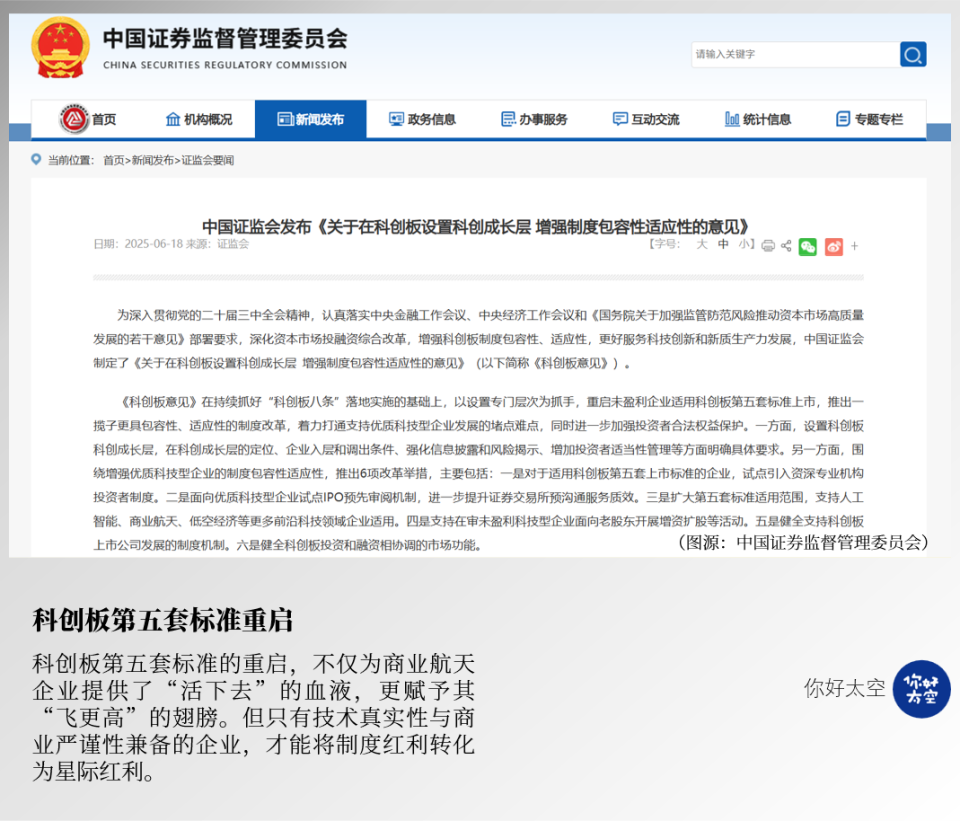Share article via green WeChat icon
960x821 pixels.
[808, 247]
